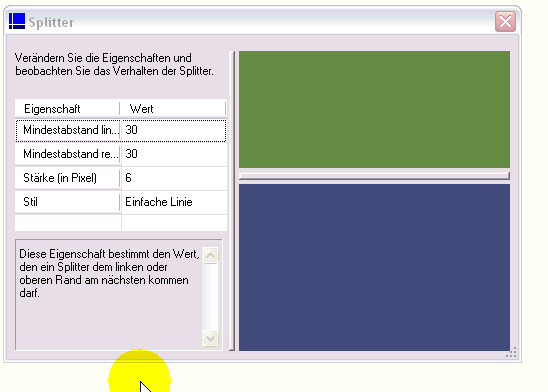Click the description scrollbar up arrow
548x392 pixels.
coord(210,255)
